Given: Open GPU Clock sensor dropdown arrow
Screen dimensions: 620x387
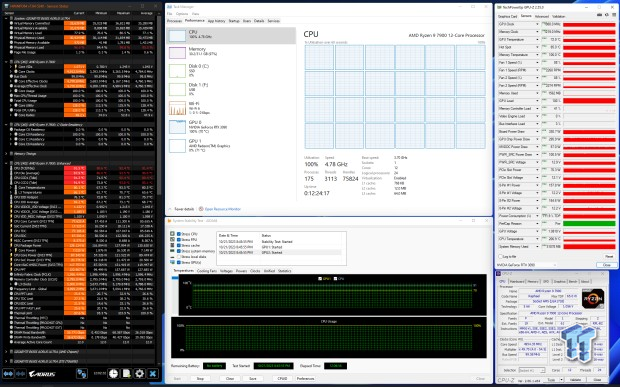Looking at the screenshot, I should tap(537, 24).
